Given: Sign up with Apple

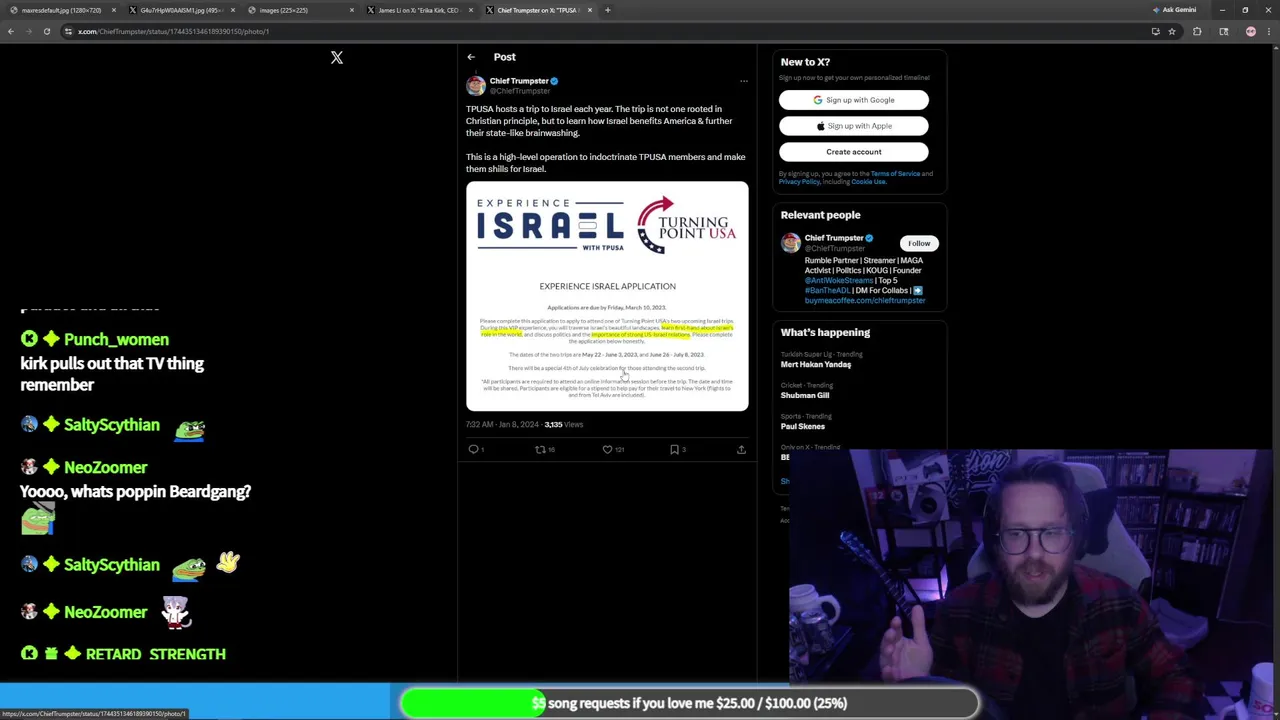Looking at the screenshot, I should [854, 126].
